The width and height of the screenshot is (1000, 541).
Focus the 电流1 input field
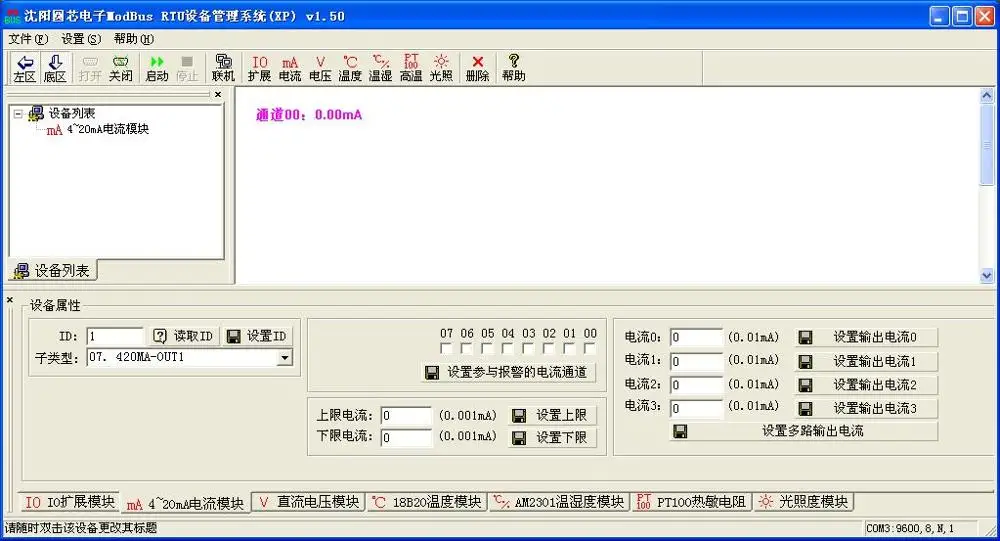click(696, 362)
